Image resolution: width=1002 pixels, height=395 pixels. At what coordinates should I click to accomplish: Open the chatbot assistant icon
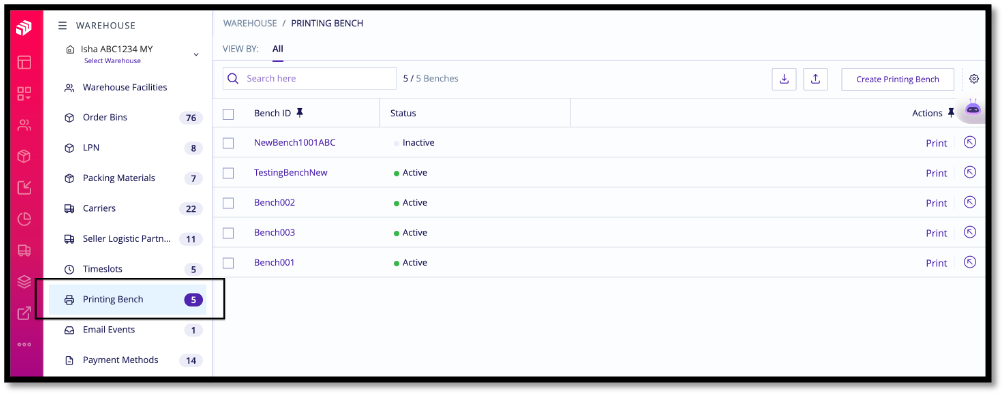(x=973, y=108)
